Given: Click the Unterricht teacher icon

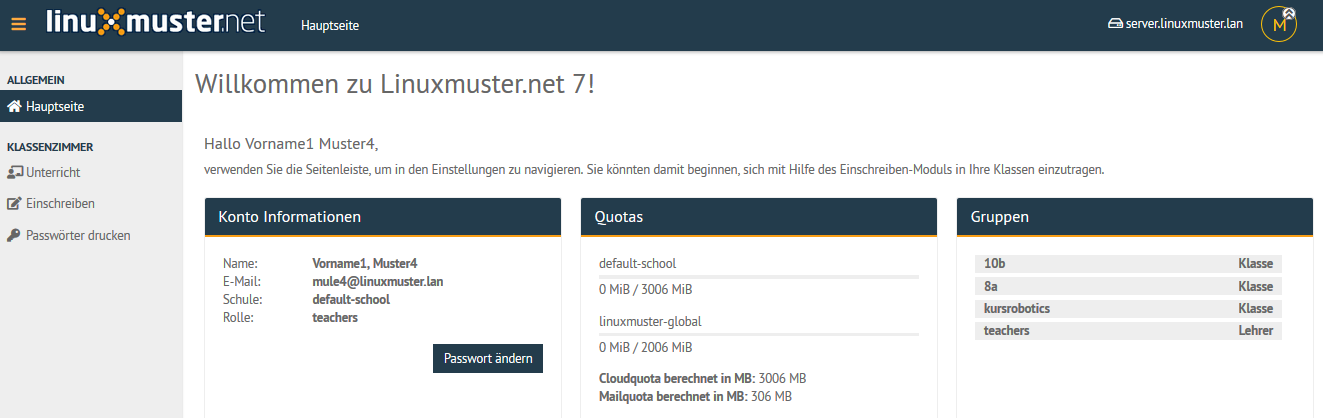Looking at the screenshot, I should [15, 172].
